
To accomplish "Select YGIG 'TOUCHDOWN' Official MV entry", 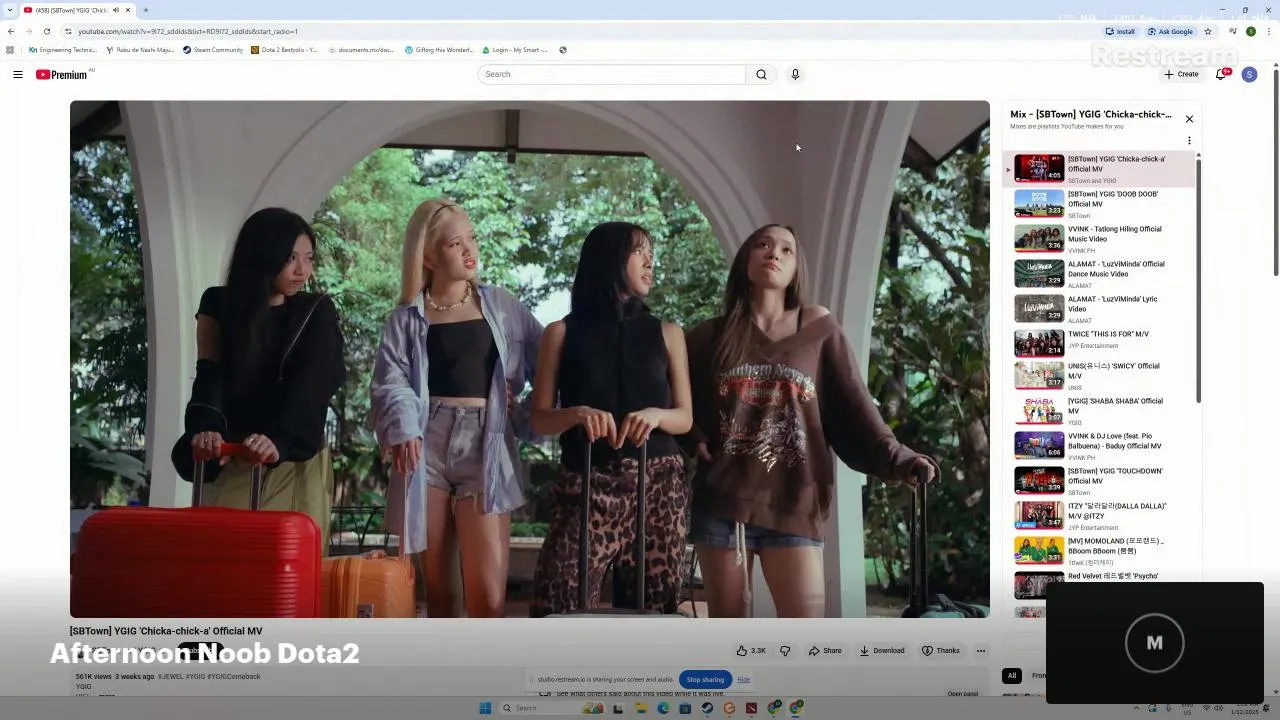I will tap(1100, 480).
